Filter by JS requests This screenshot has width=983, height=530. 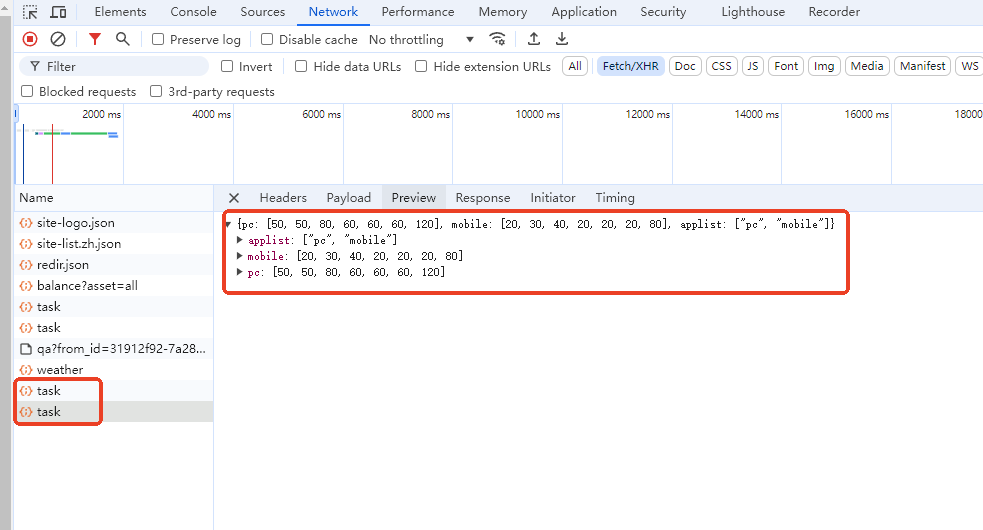[x=753, y=66]
